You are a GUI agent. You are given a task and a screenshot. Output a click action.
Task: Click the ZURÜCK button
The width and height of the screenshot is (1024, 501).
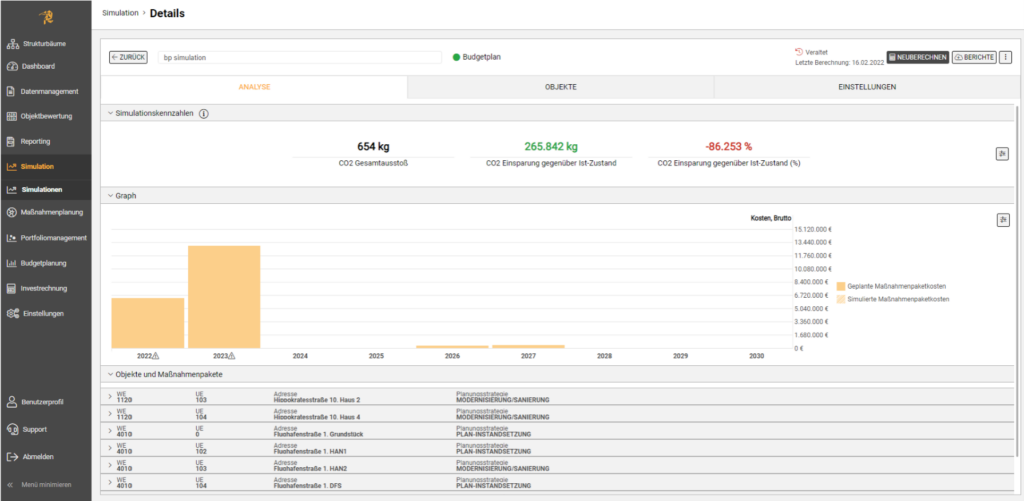click(128, 57)
